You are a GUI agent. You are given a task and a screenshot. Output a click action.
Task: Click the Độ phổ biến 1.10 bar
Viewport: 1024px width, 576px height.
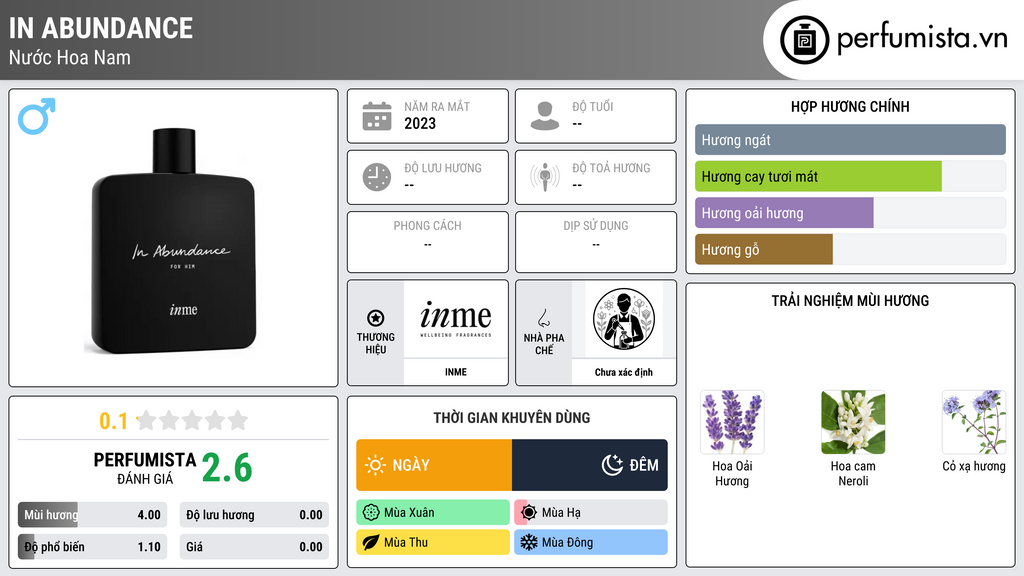pyautogui.click(x=93, y=547)
